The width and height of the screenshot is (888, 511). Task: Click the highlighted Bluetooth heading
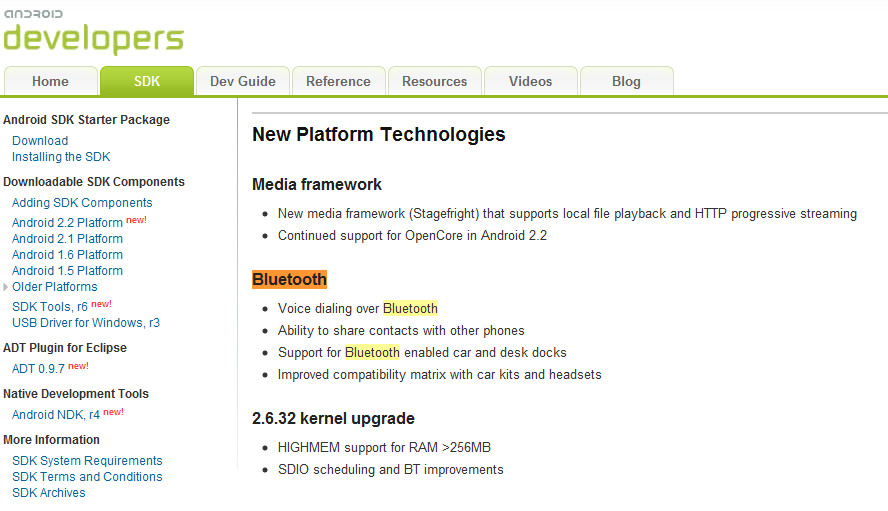click(289, 279)
